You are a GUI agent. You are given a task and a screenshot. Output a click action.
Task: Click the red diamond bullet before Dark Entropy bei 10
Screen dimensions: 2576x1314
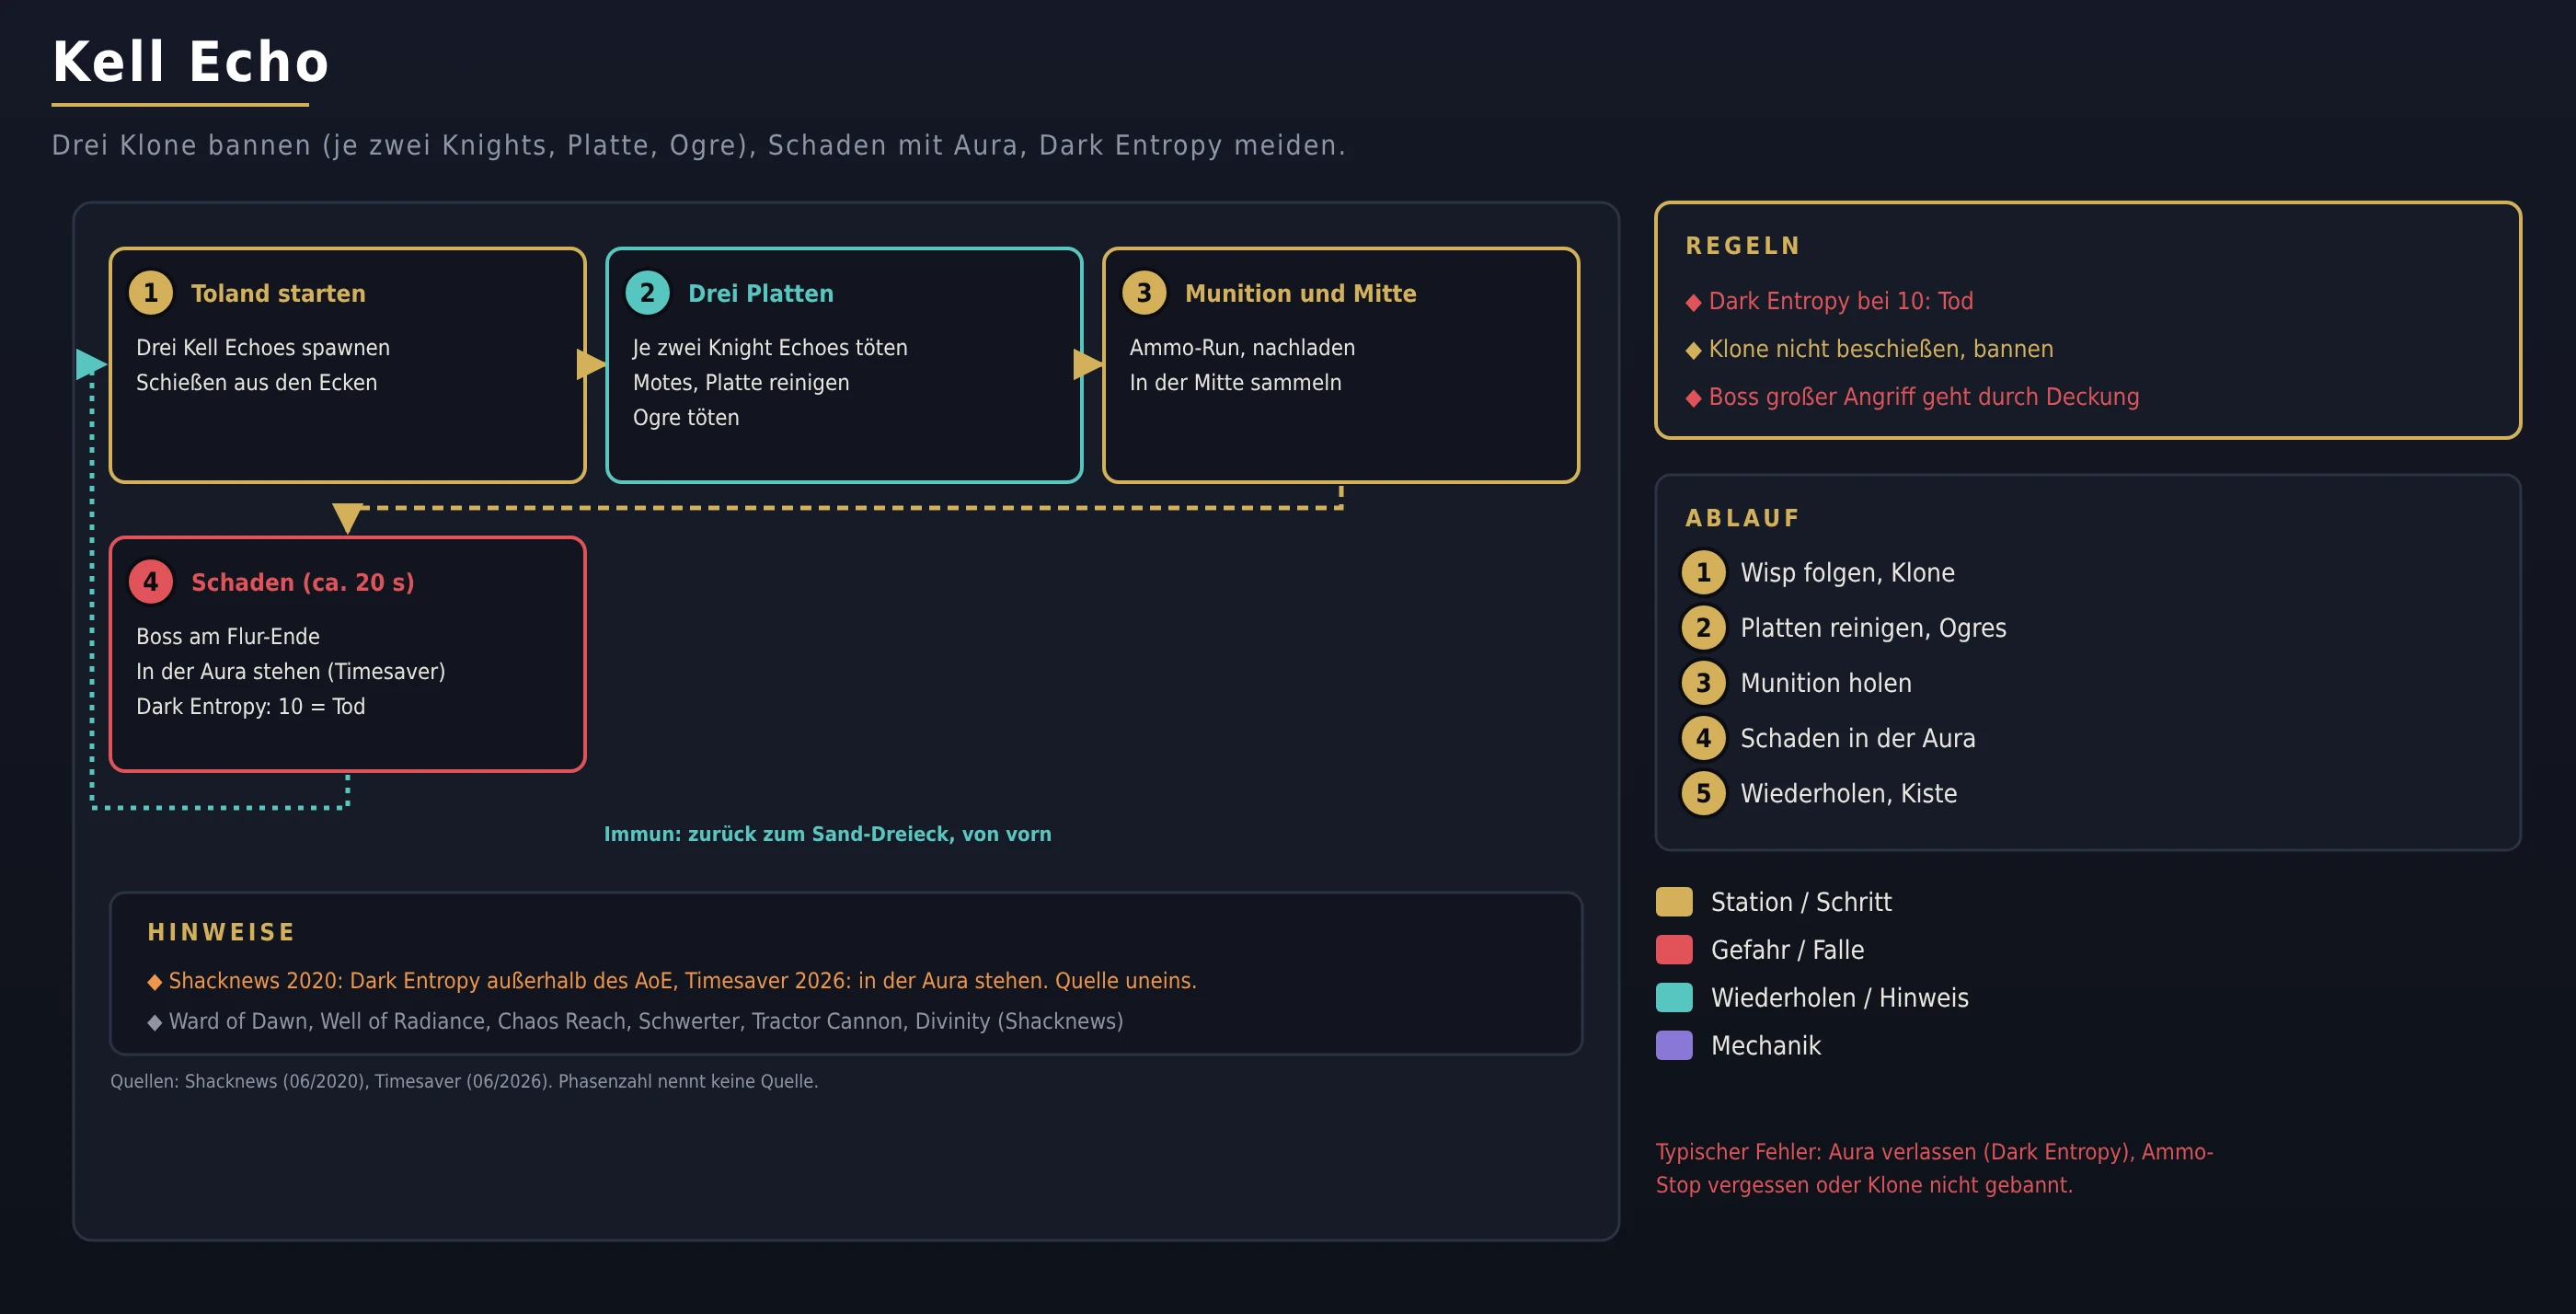point(1693,302)
